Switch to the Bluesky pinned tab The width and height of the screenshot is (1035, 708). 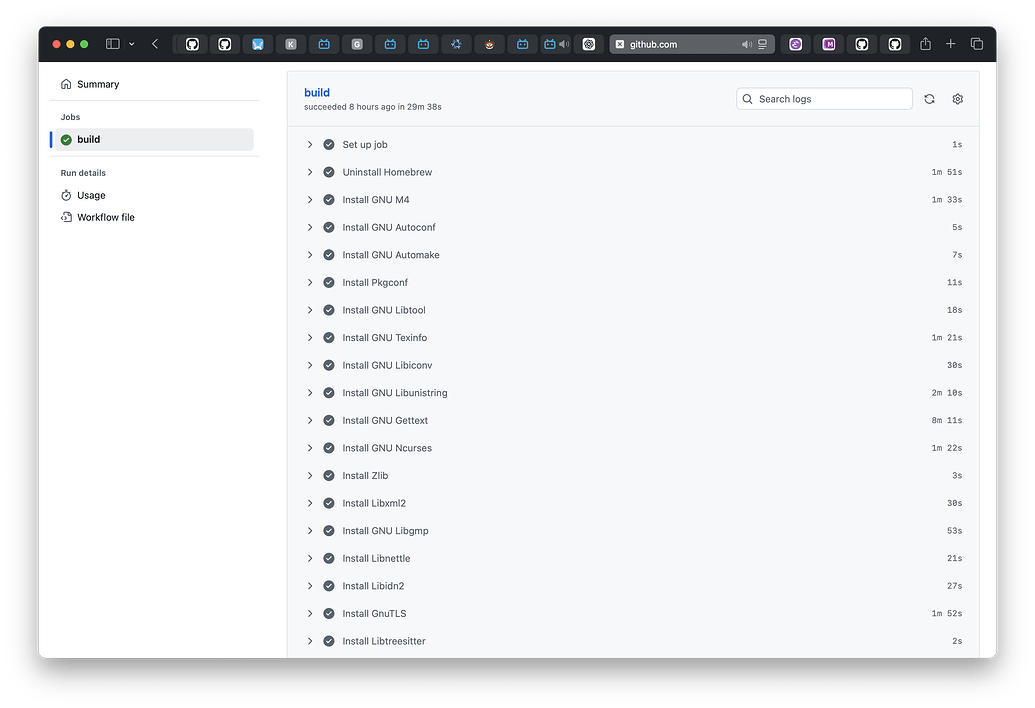click(x=257, y=44)
